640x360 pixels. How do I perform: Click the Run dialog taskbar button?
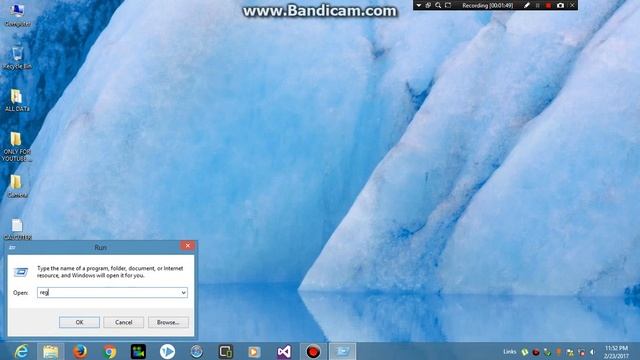click(x=343, y=351)
